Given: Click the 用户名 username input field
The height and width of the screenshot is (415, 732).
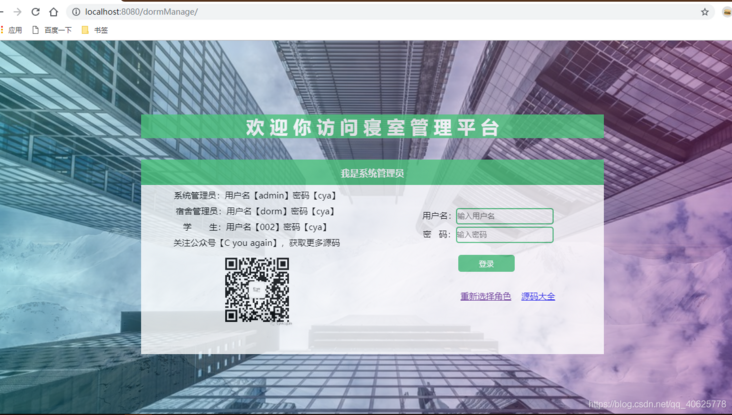Looking at the screenshot, I should [505, 216].
